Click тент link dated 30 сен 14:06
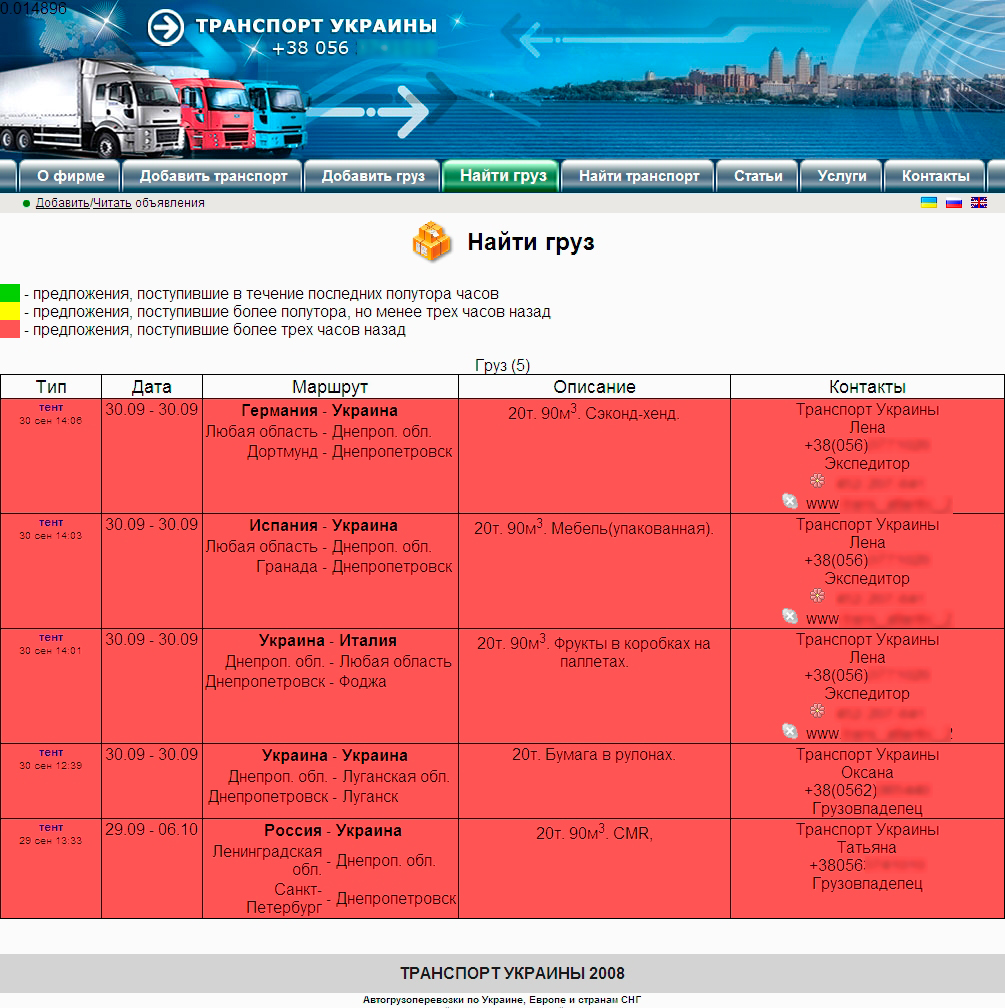This screenshot has width=1005, height=1008. click(x=51, y=408)
